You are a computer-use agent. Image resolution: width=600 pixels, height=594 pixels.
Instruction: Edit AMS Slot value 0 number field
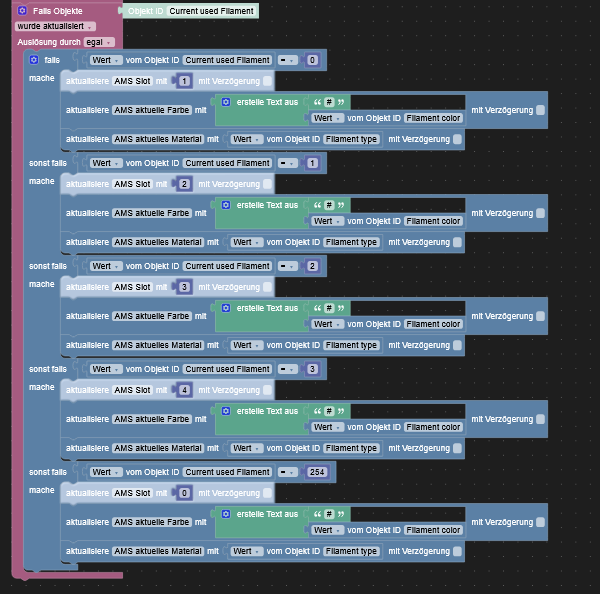[x=184, y=493]
